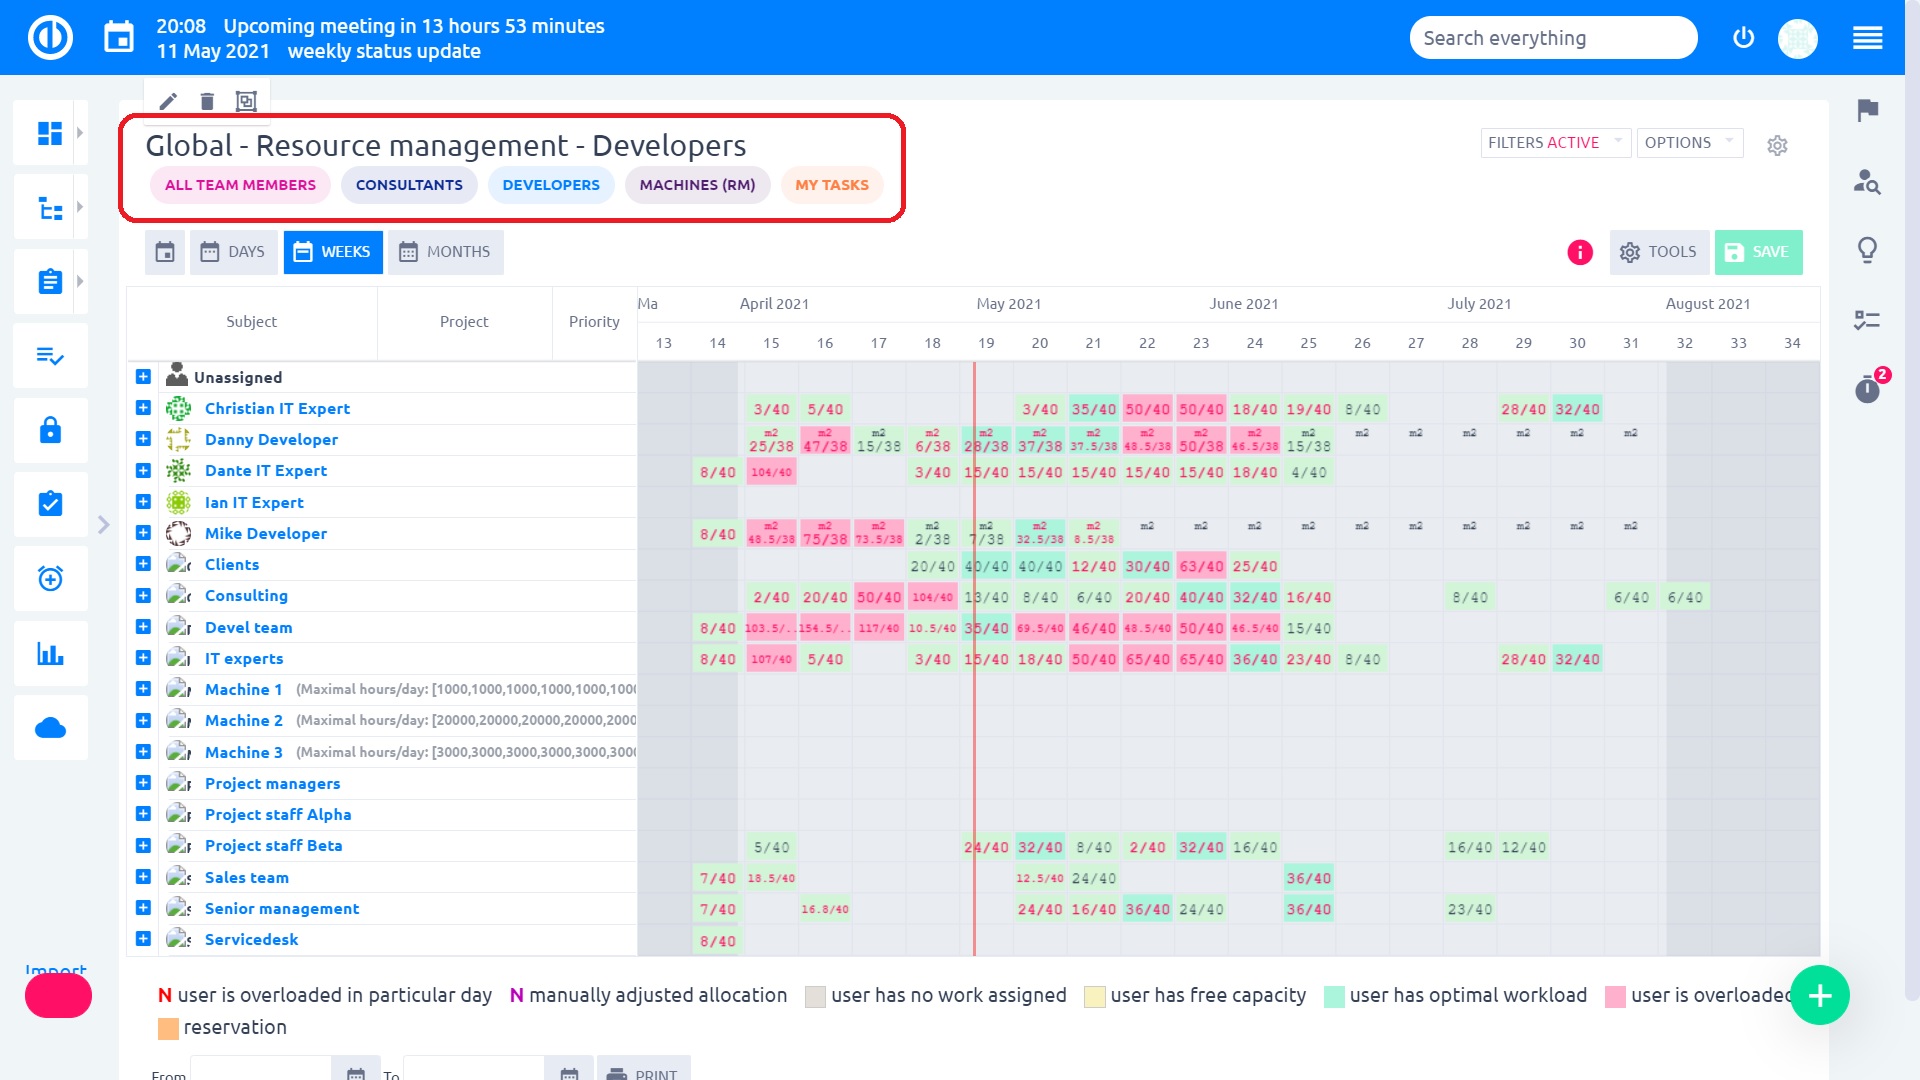Click the trash delete icon above title

[x=207, y=101]
